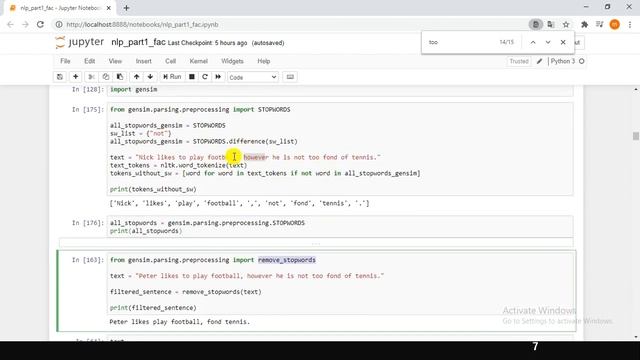Click the translate page icon
640x360 pixels.
551,24
